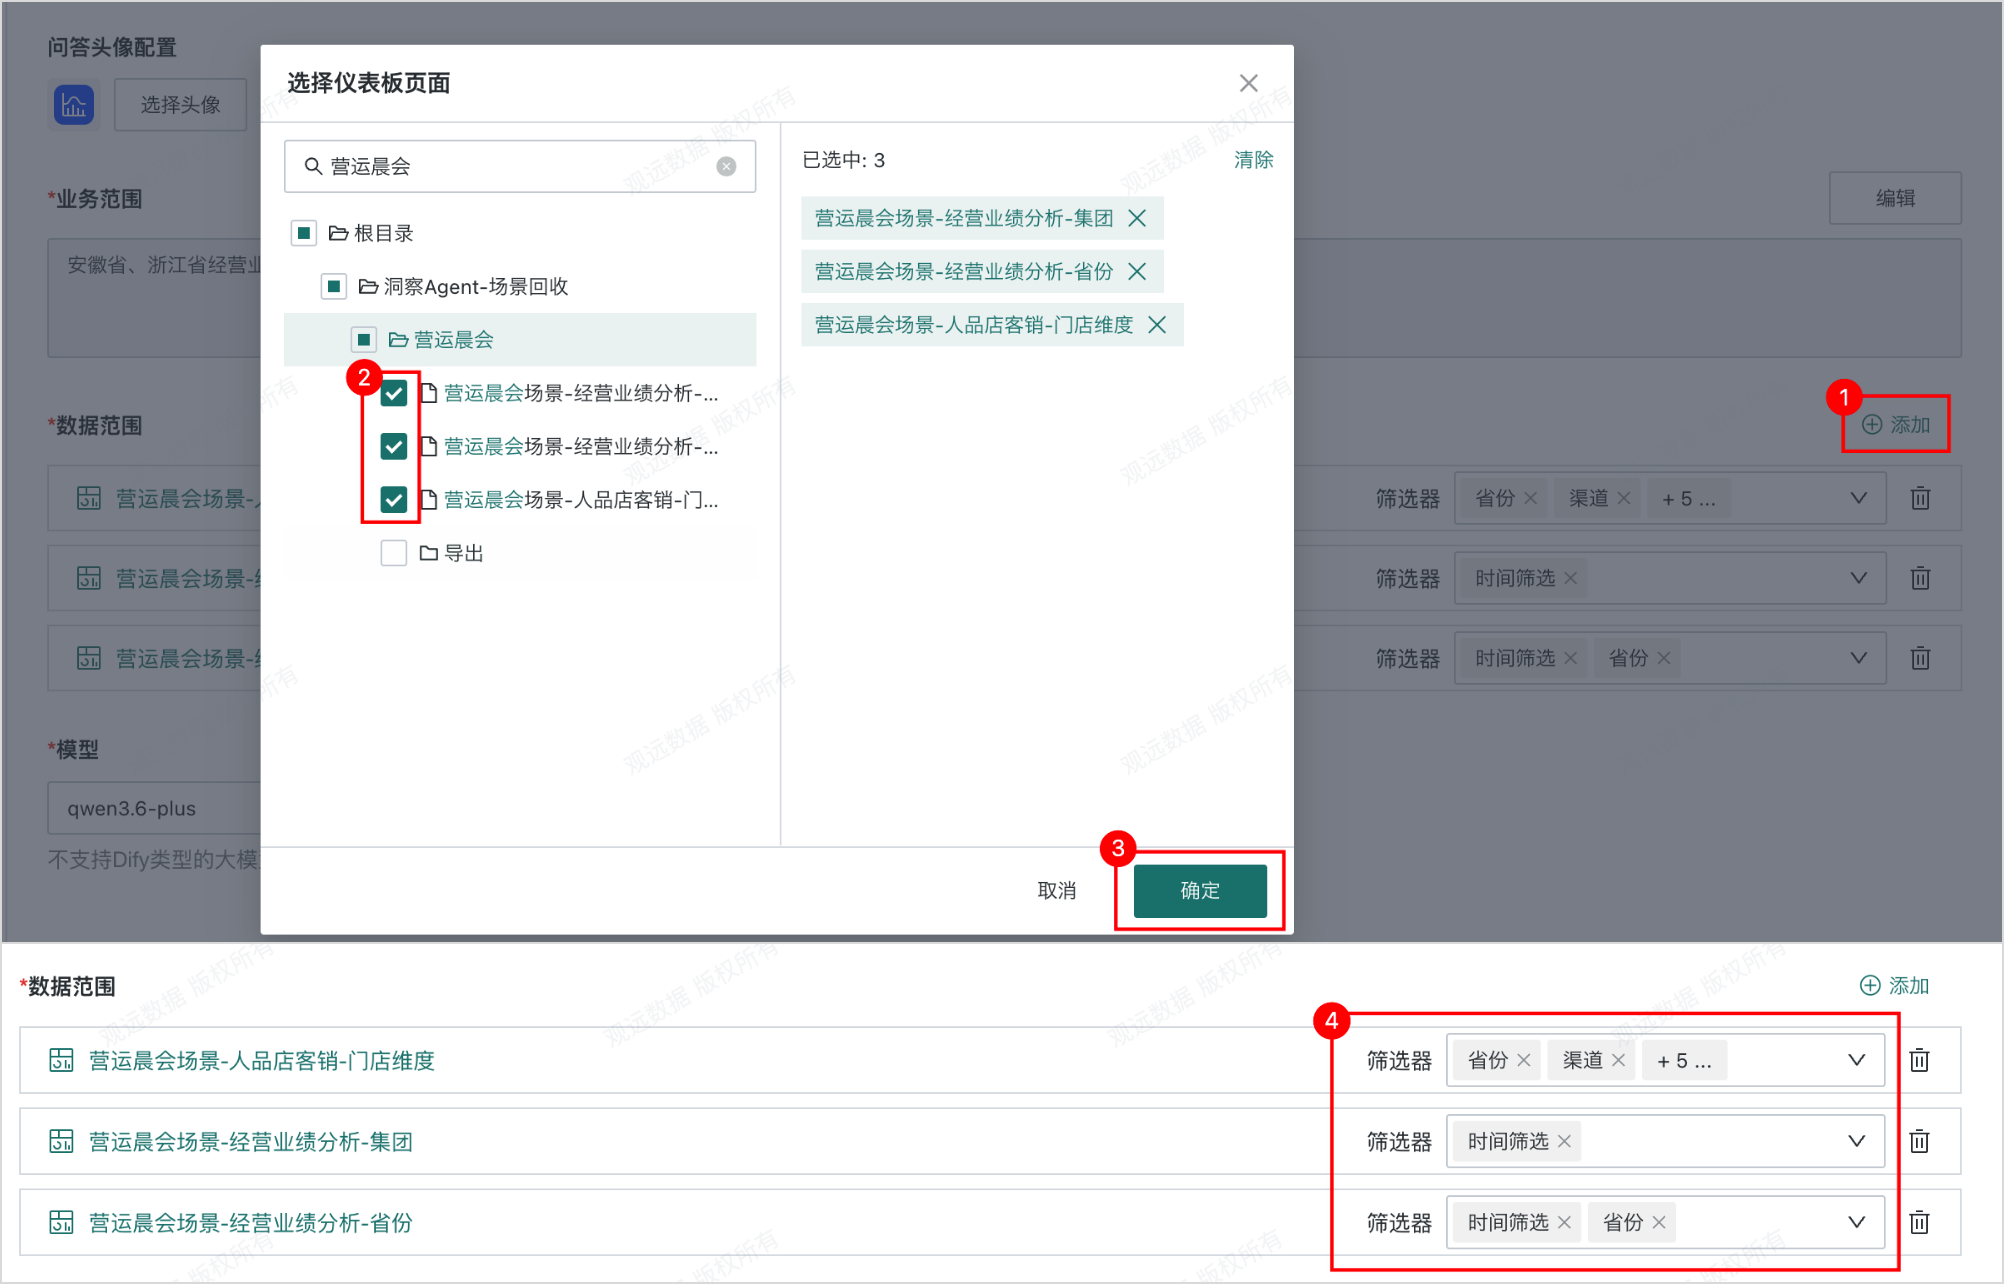
Task: Remove 省份 tag in 门店维度 filter
Action: [1524, 1060]
